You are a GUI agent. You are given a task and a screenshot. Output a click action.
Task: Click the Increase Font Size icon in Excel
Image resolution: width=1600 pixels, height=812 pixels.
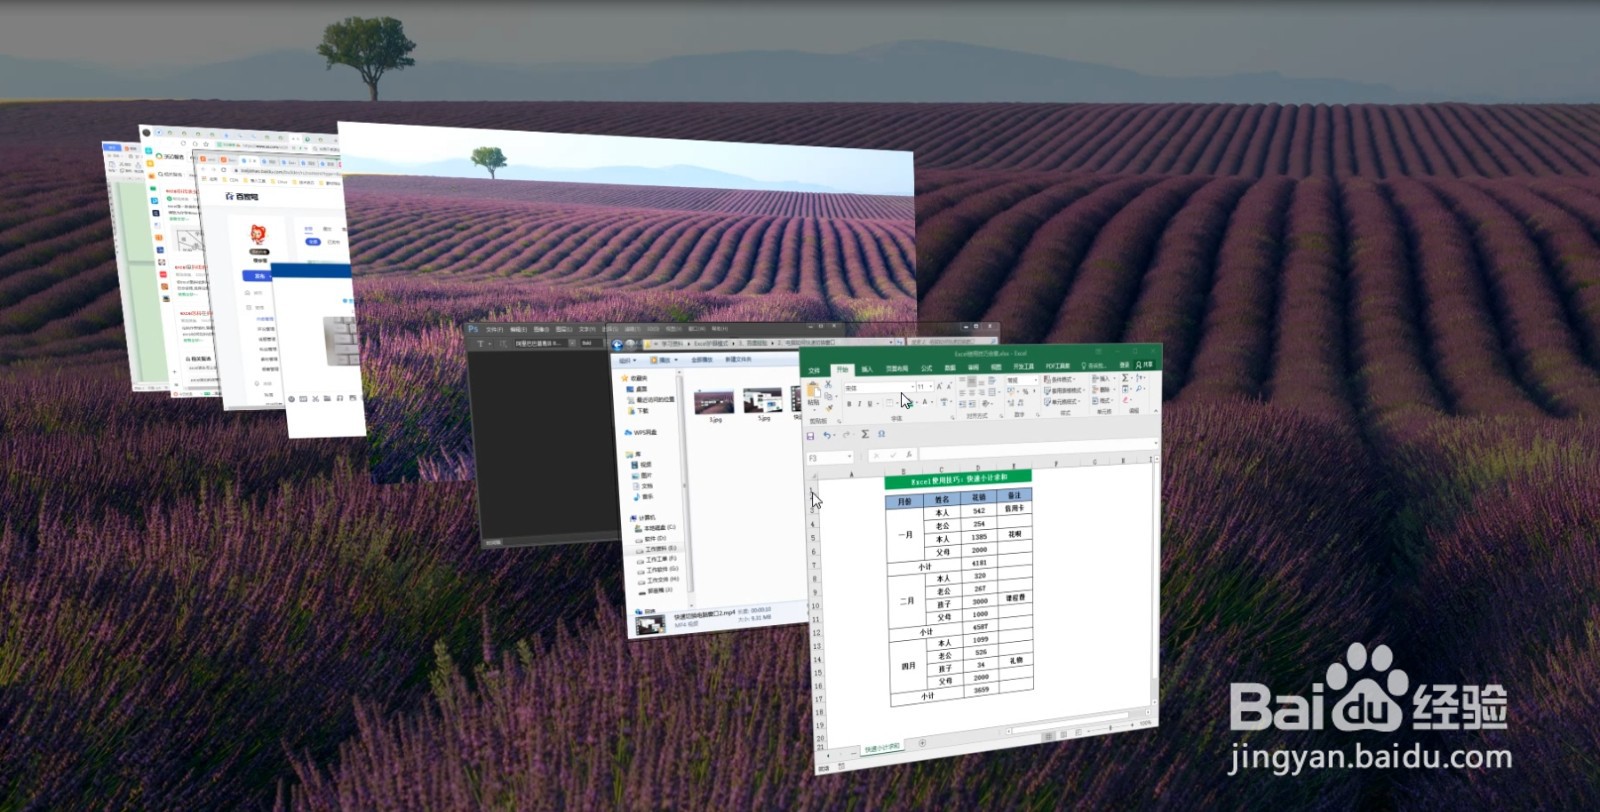point(939,386)
